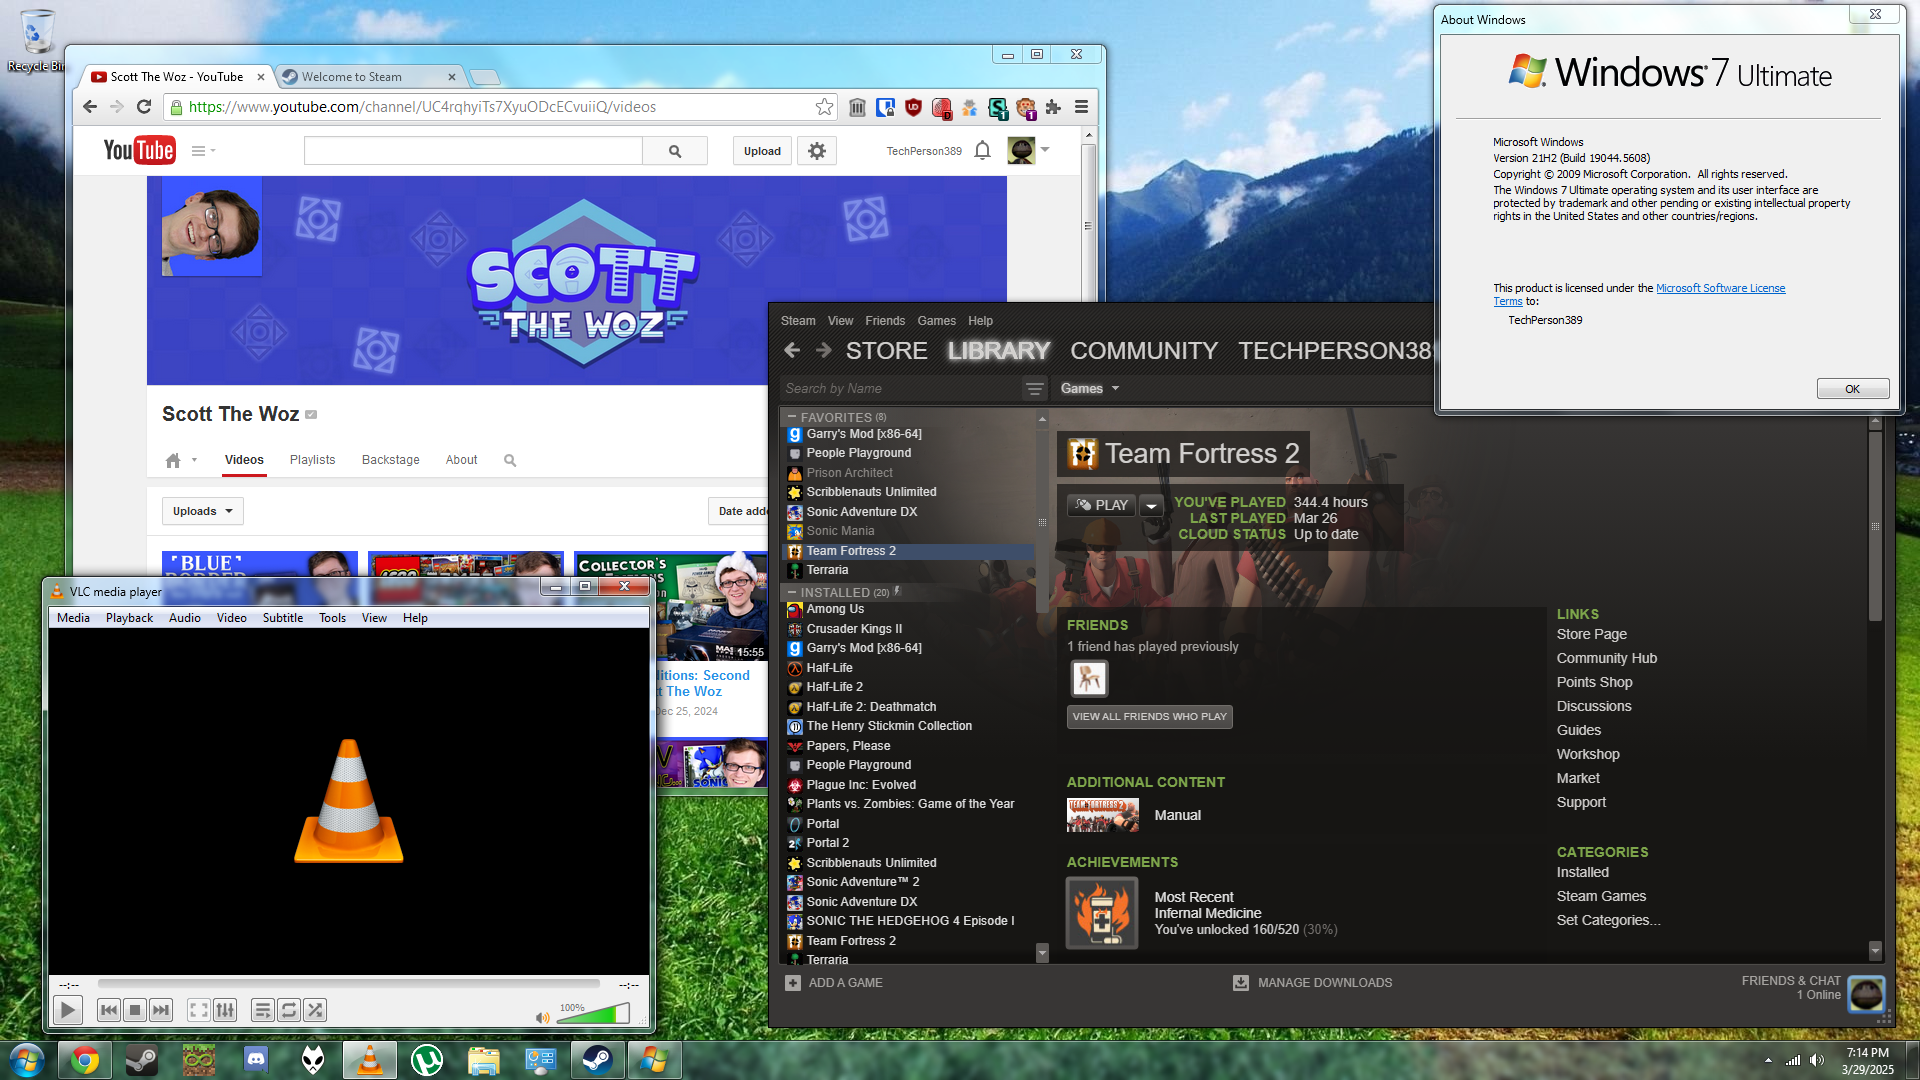The image size is (1920, 1080).
Task: Click the YouTube logo
Action: click(x=140, y=150)
